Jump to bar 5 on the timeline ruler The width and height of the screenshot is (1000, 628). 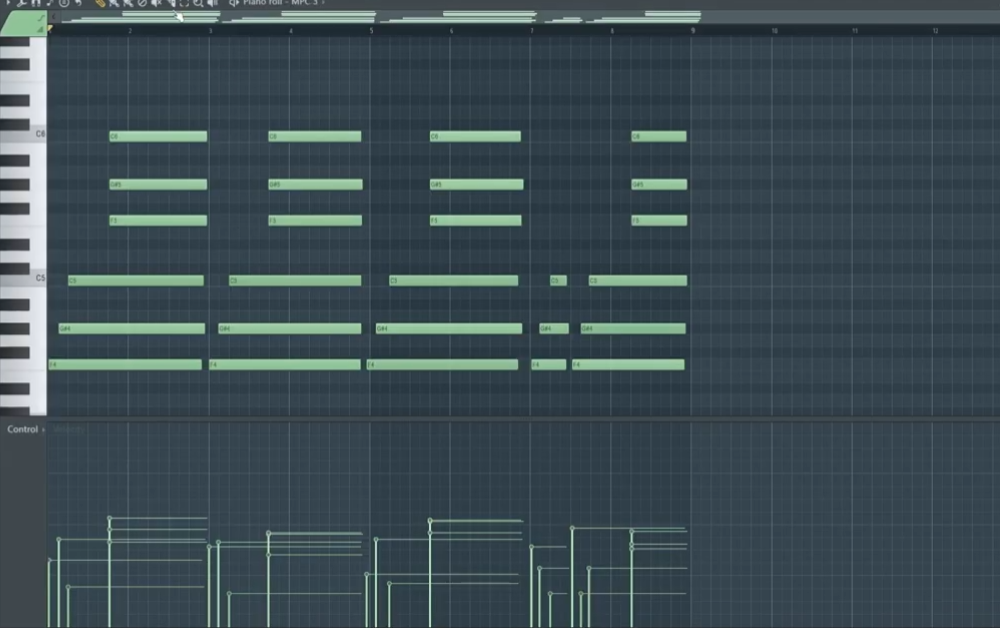coord(371,31)
